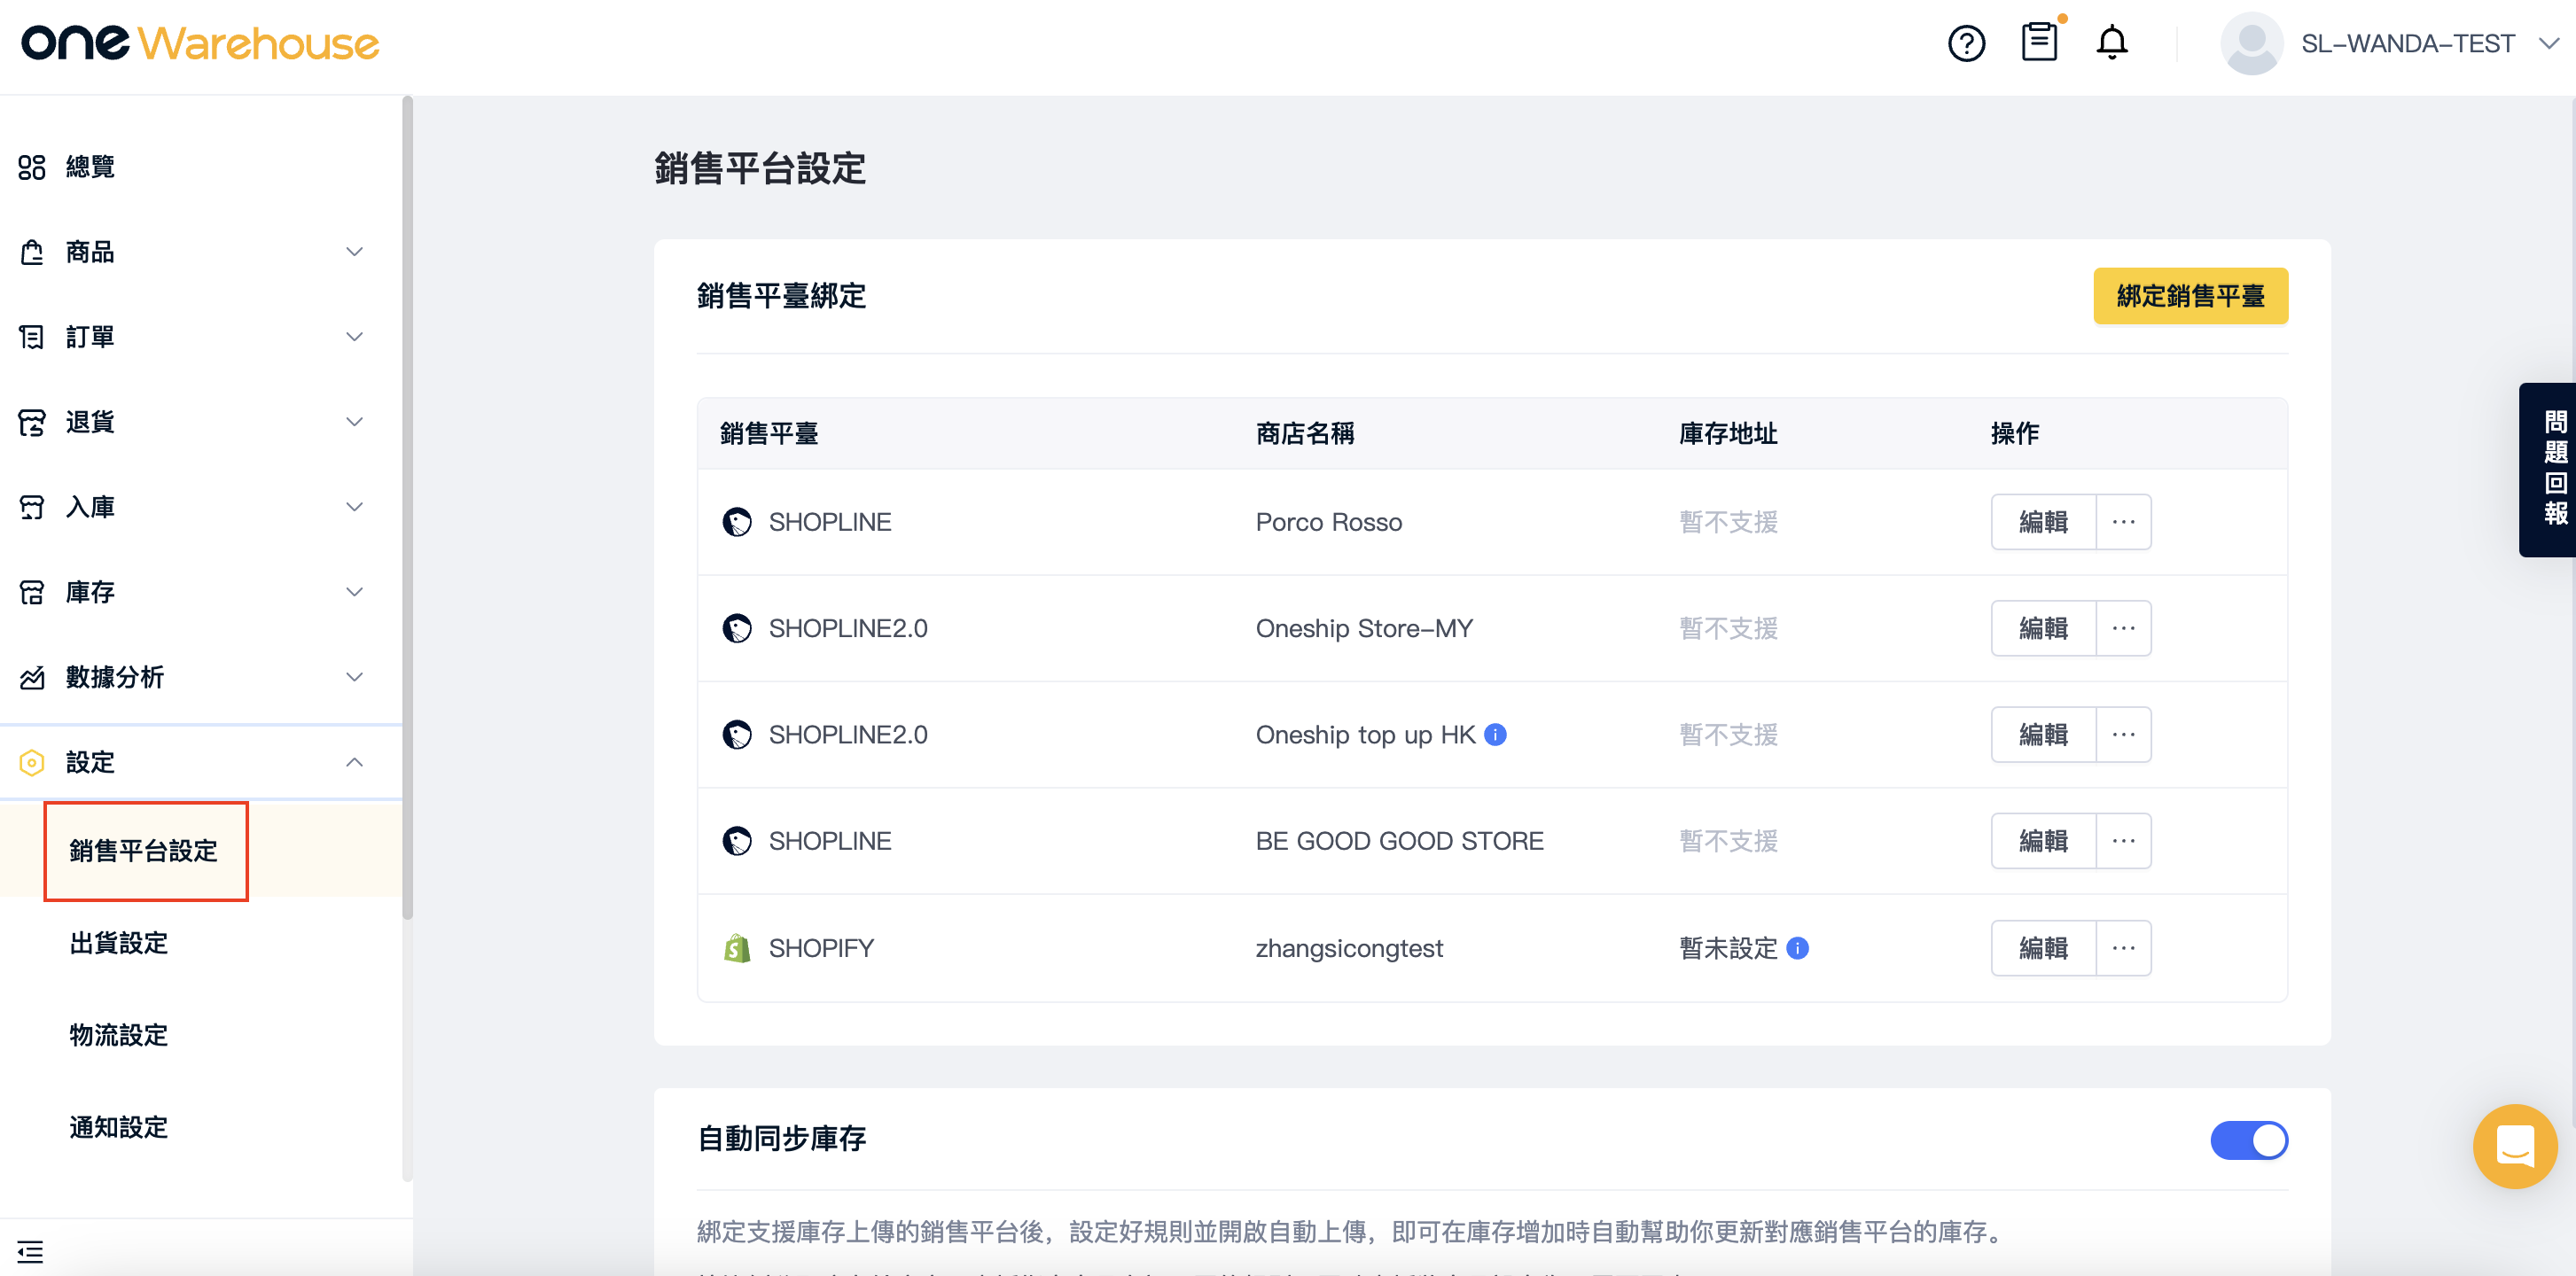Expand the 訂單 menu chevron

point(354,337)
